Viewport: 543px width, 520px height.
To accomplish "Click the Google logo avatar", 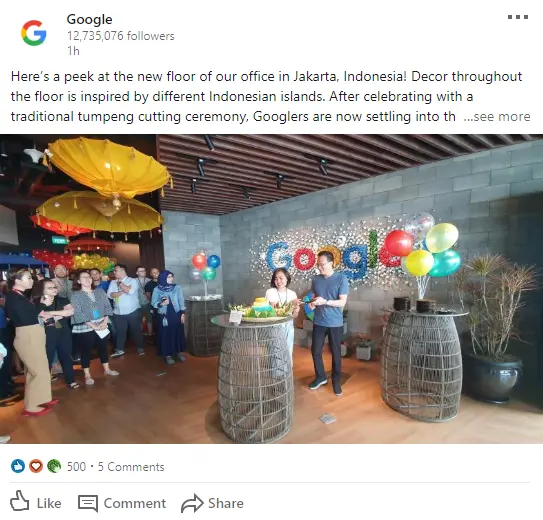I will [x=34, y=33].
